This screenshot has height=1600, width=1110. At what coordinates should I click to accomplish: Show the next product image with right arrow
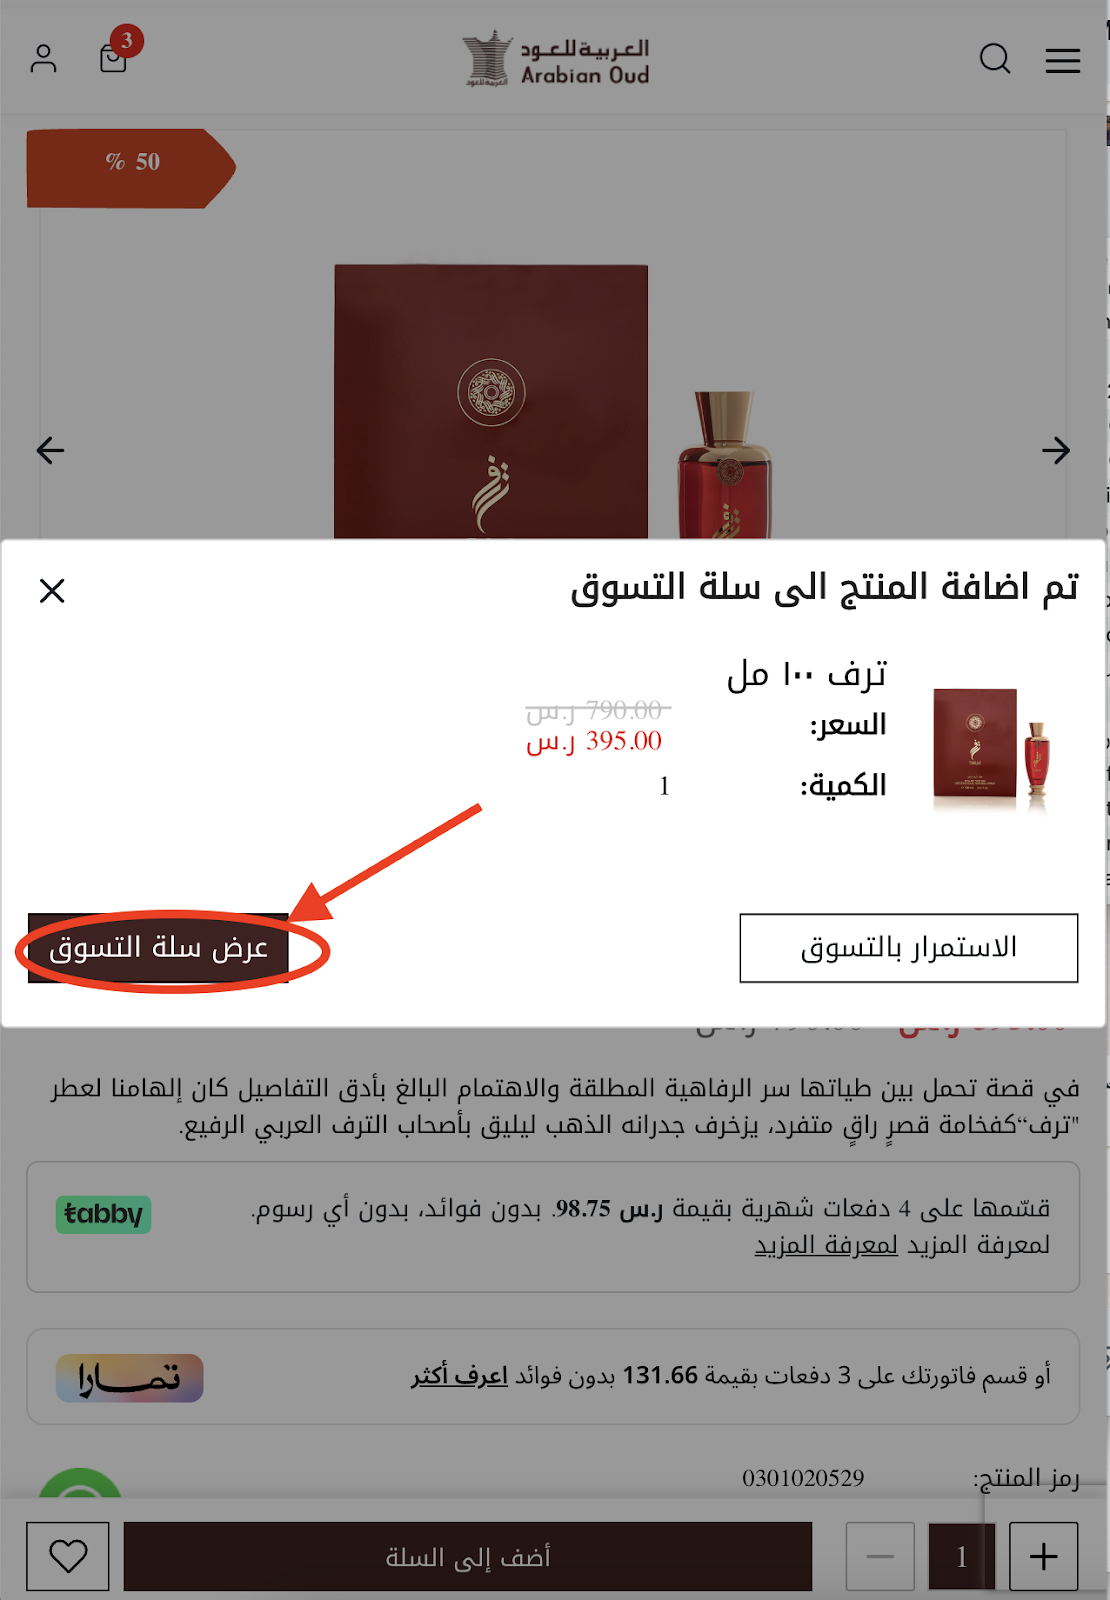point(1056,450)
